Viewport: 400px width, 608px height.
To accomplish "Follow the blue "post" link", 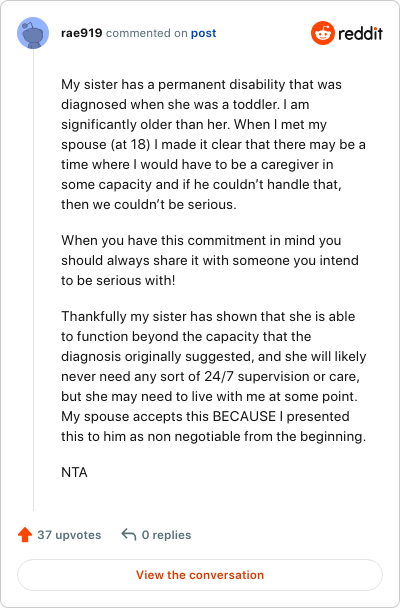I will 203,33.
